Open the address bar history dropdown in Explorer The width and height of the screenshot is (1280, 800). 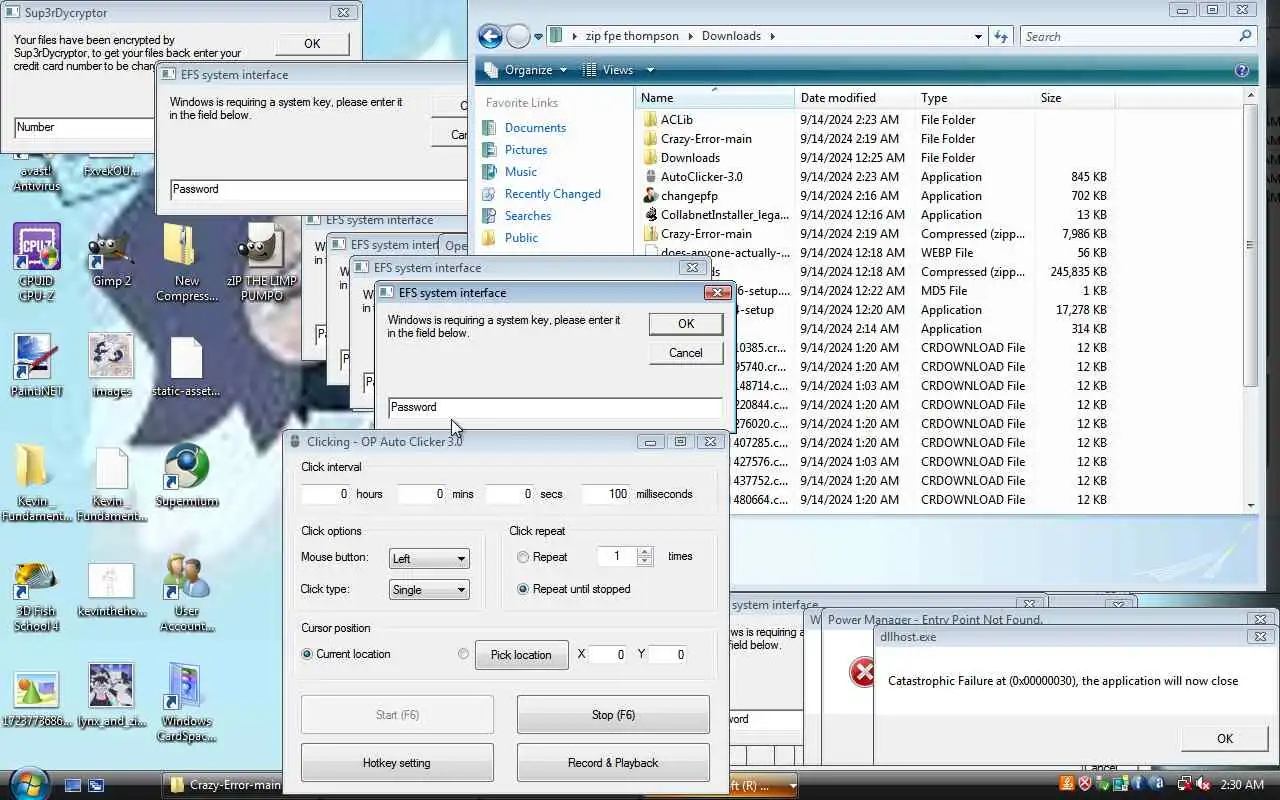tap(978, 36)
